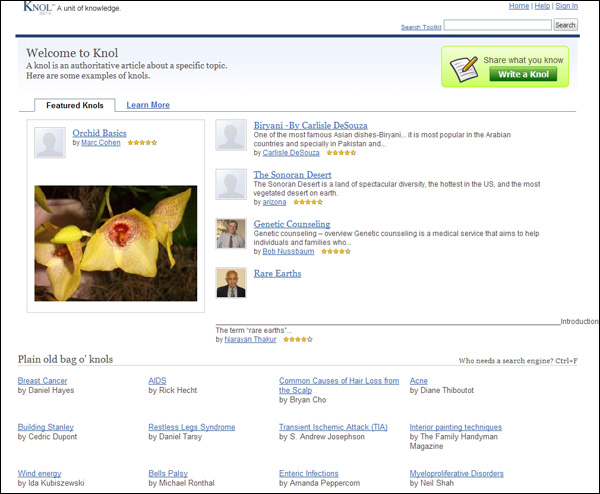Click the Rare Earths author photo
This screenshot has height=494, width=600.
tap(231, 283)
